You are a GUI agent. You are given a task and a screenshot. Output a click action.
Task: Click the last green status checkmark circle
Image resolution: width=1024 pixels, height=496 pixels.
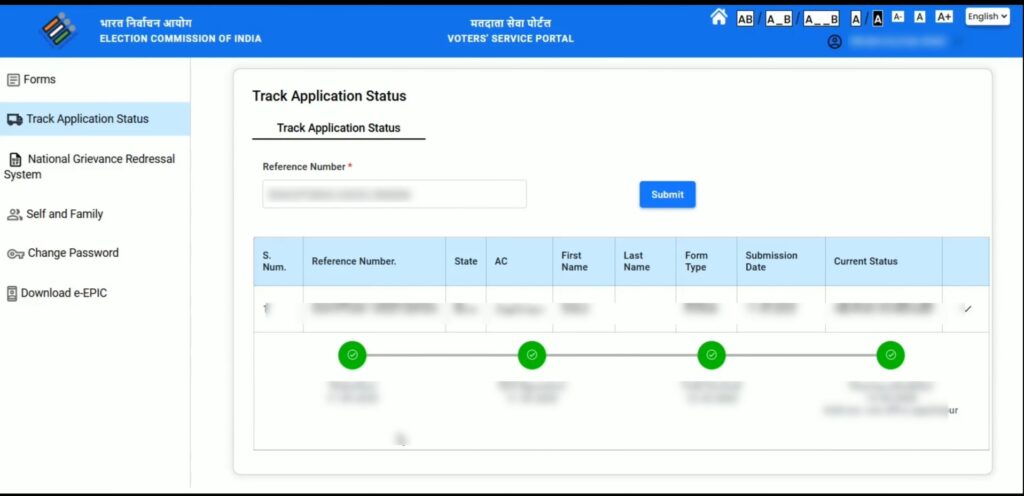890,354
